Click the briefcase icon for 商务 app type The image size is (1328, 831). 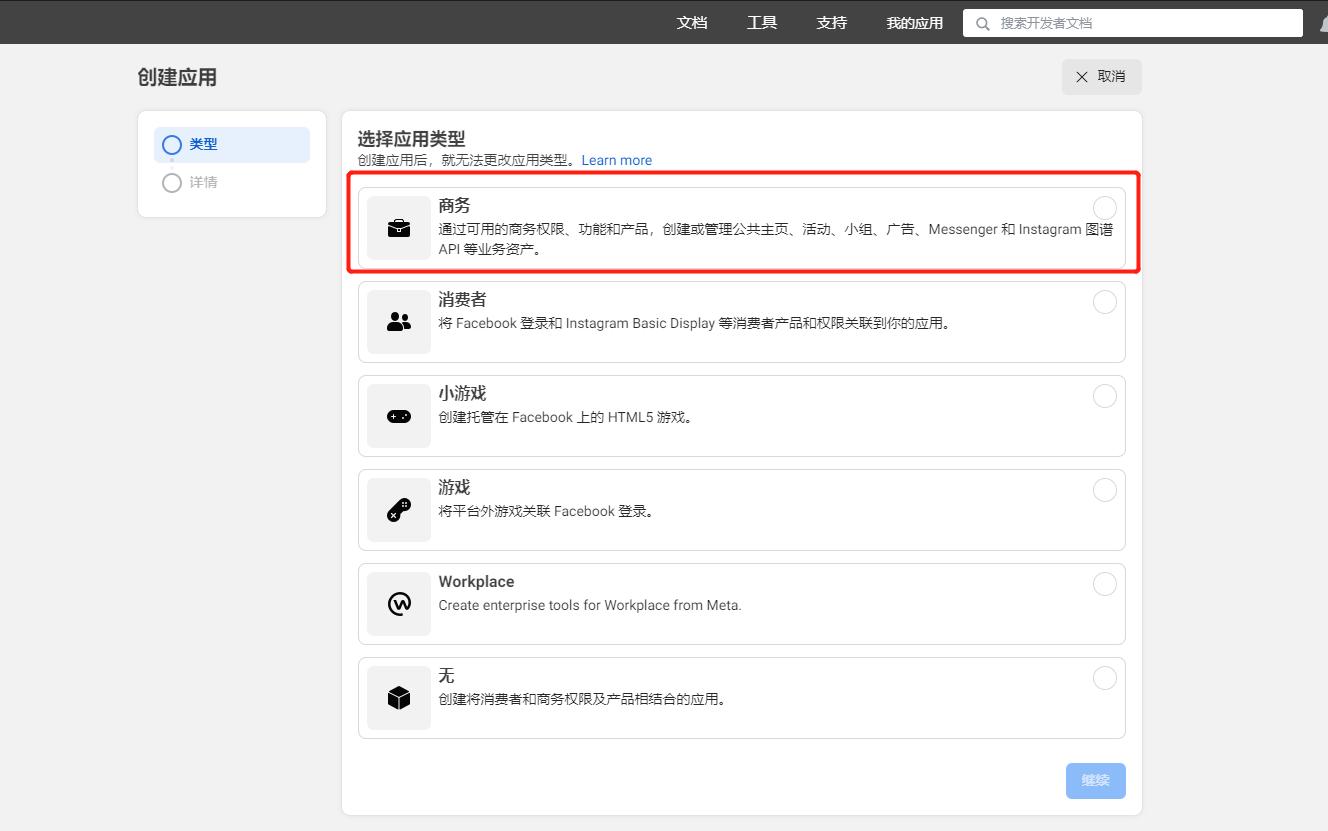[398, 228]
